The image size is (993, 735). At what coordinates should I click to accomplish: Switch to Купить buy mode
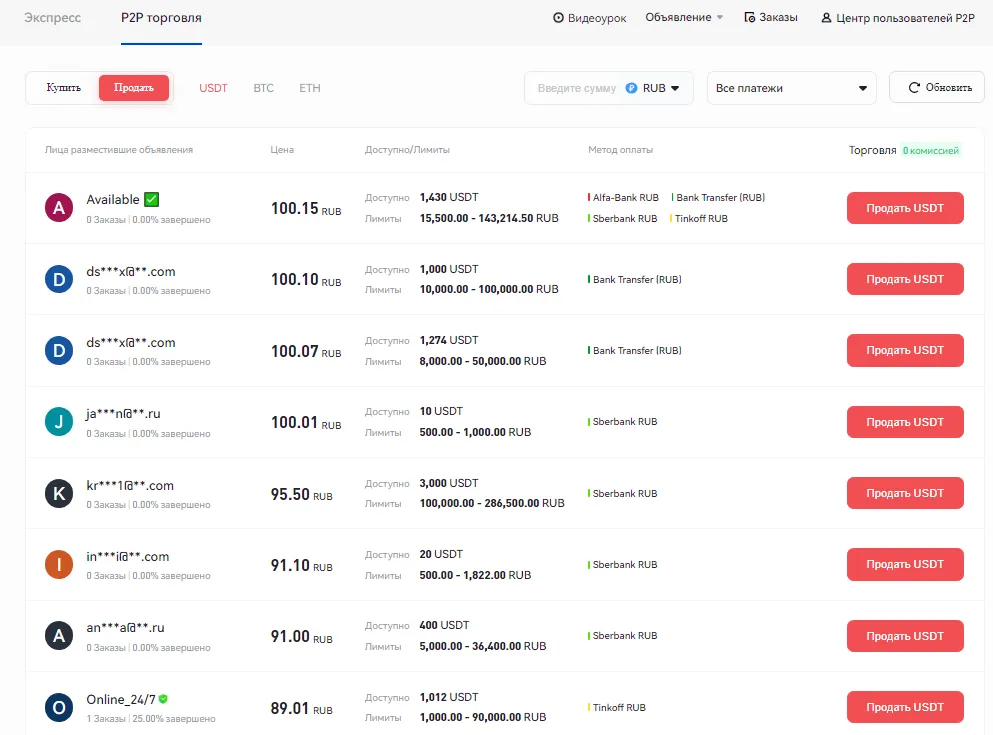pyautogui.click(x=64, y=88)
